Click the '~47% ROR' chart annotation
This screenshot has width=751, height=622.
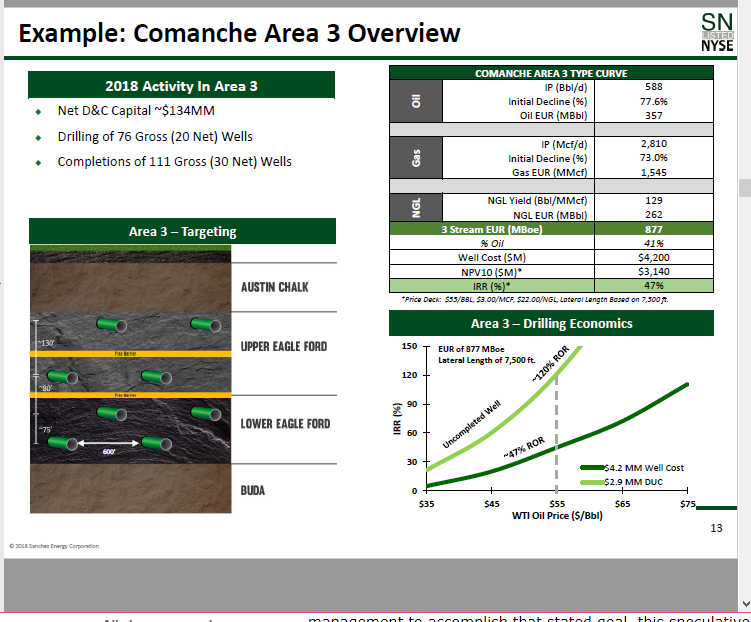(524, 447)
